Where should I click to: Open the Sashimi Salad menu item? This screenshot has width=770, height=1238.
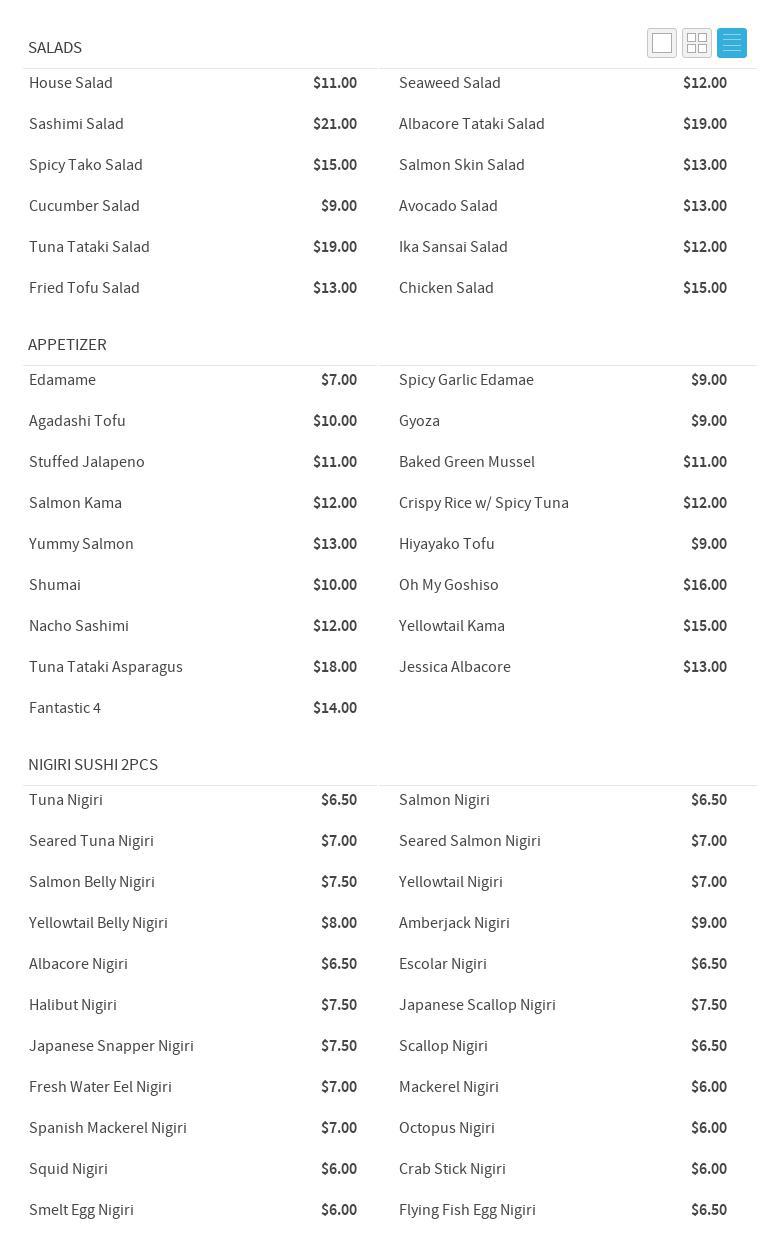coord(76,124)
